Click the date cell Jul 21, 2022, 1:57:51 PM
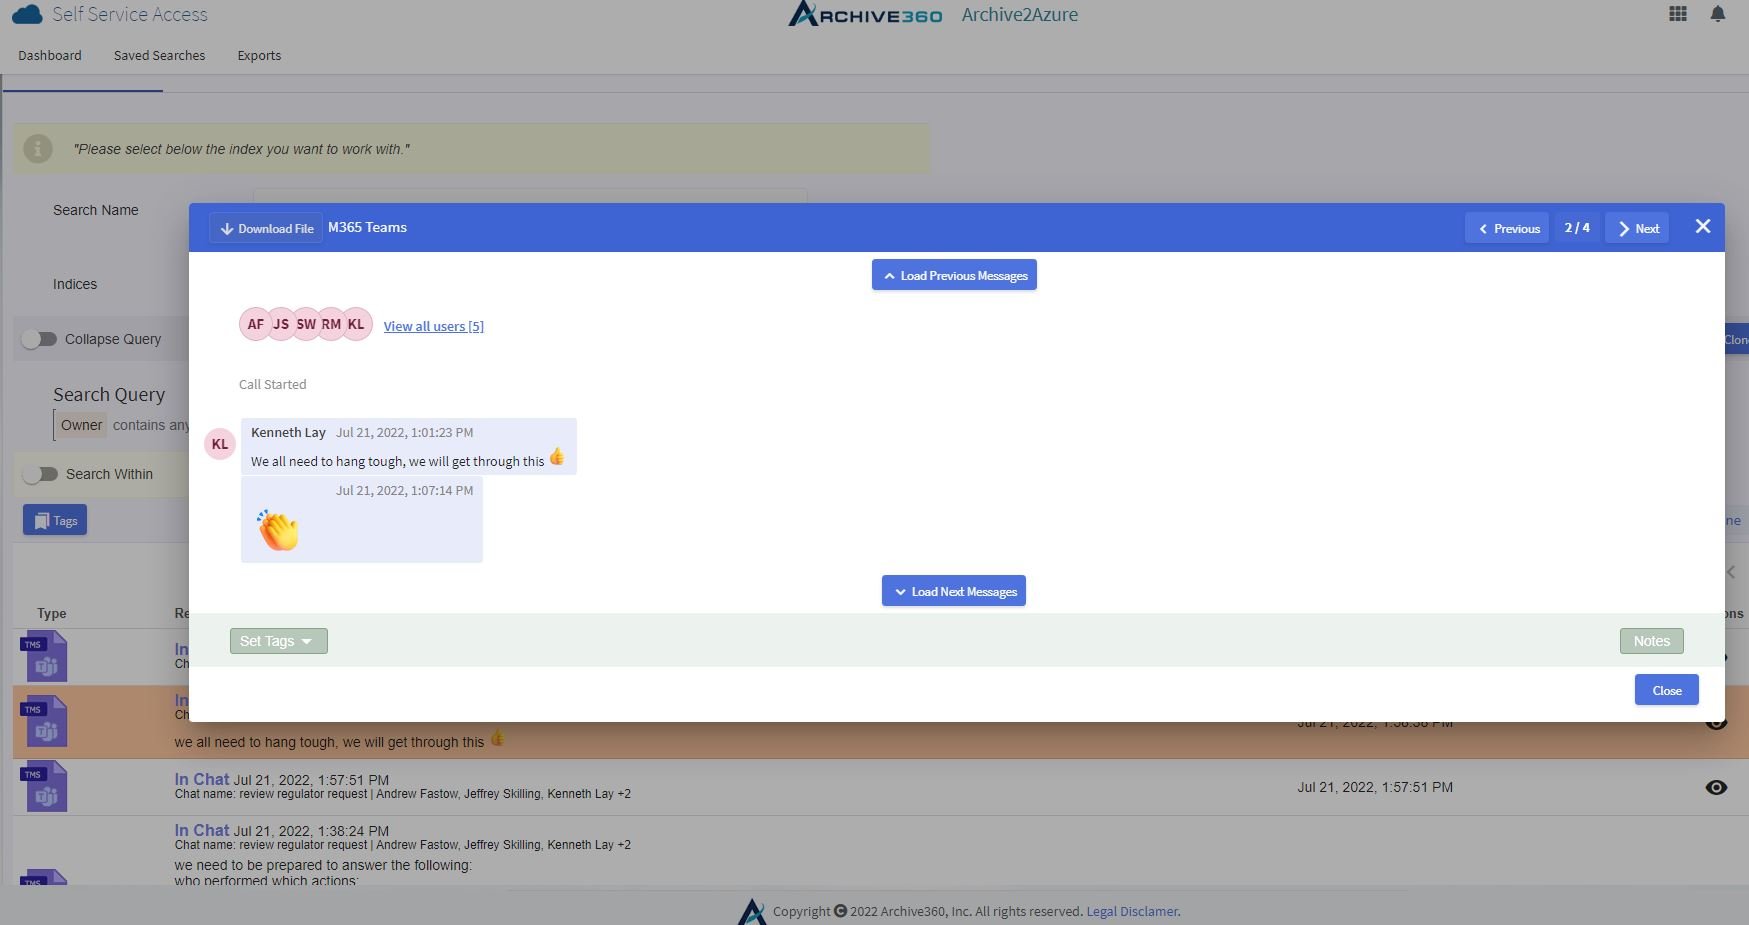This screenshot has height=925, width=1749. pos(1375,787)
